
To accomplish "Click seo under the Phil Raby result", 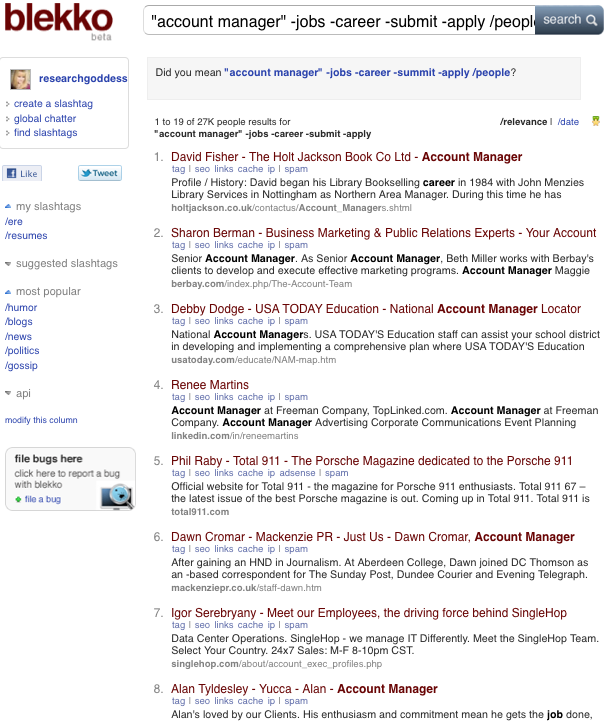I will 202,473.
